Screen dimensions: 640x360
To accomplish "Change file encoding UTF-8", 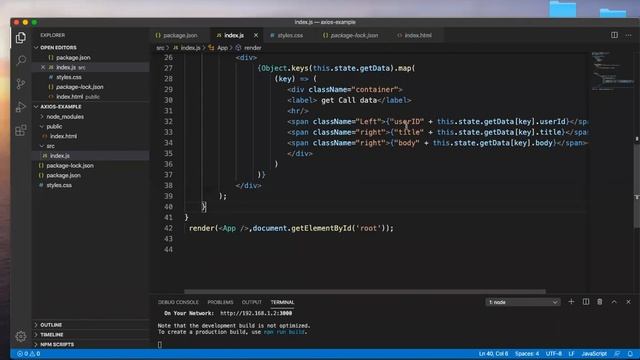I will coord(553,353).
